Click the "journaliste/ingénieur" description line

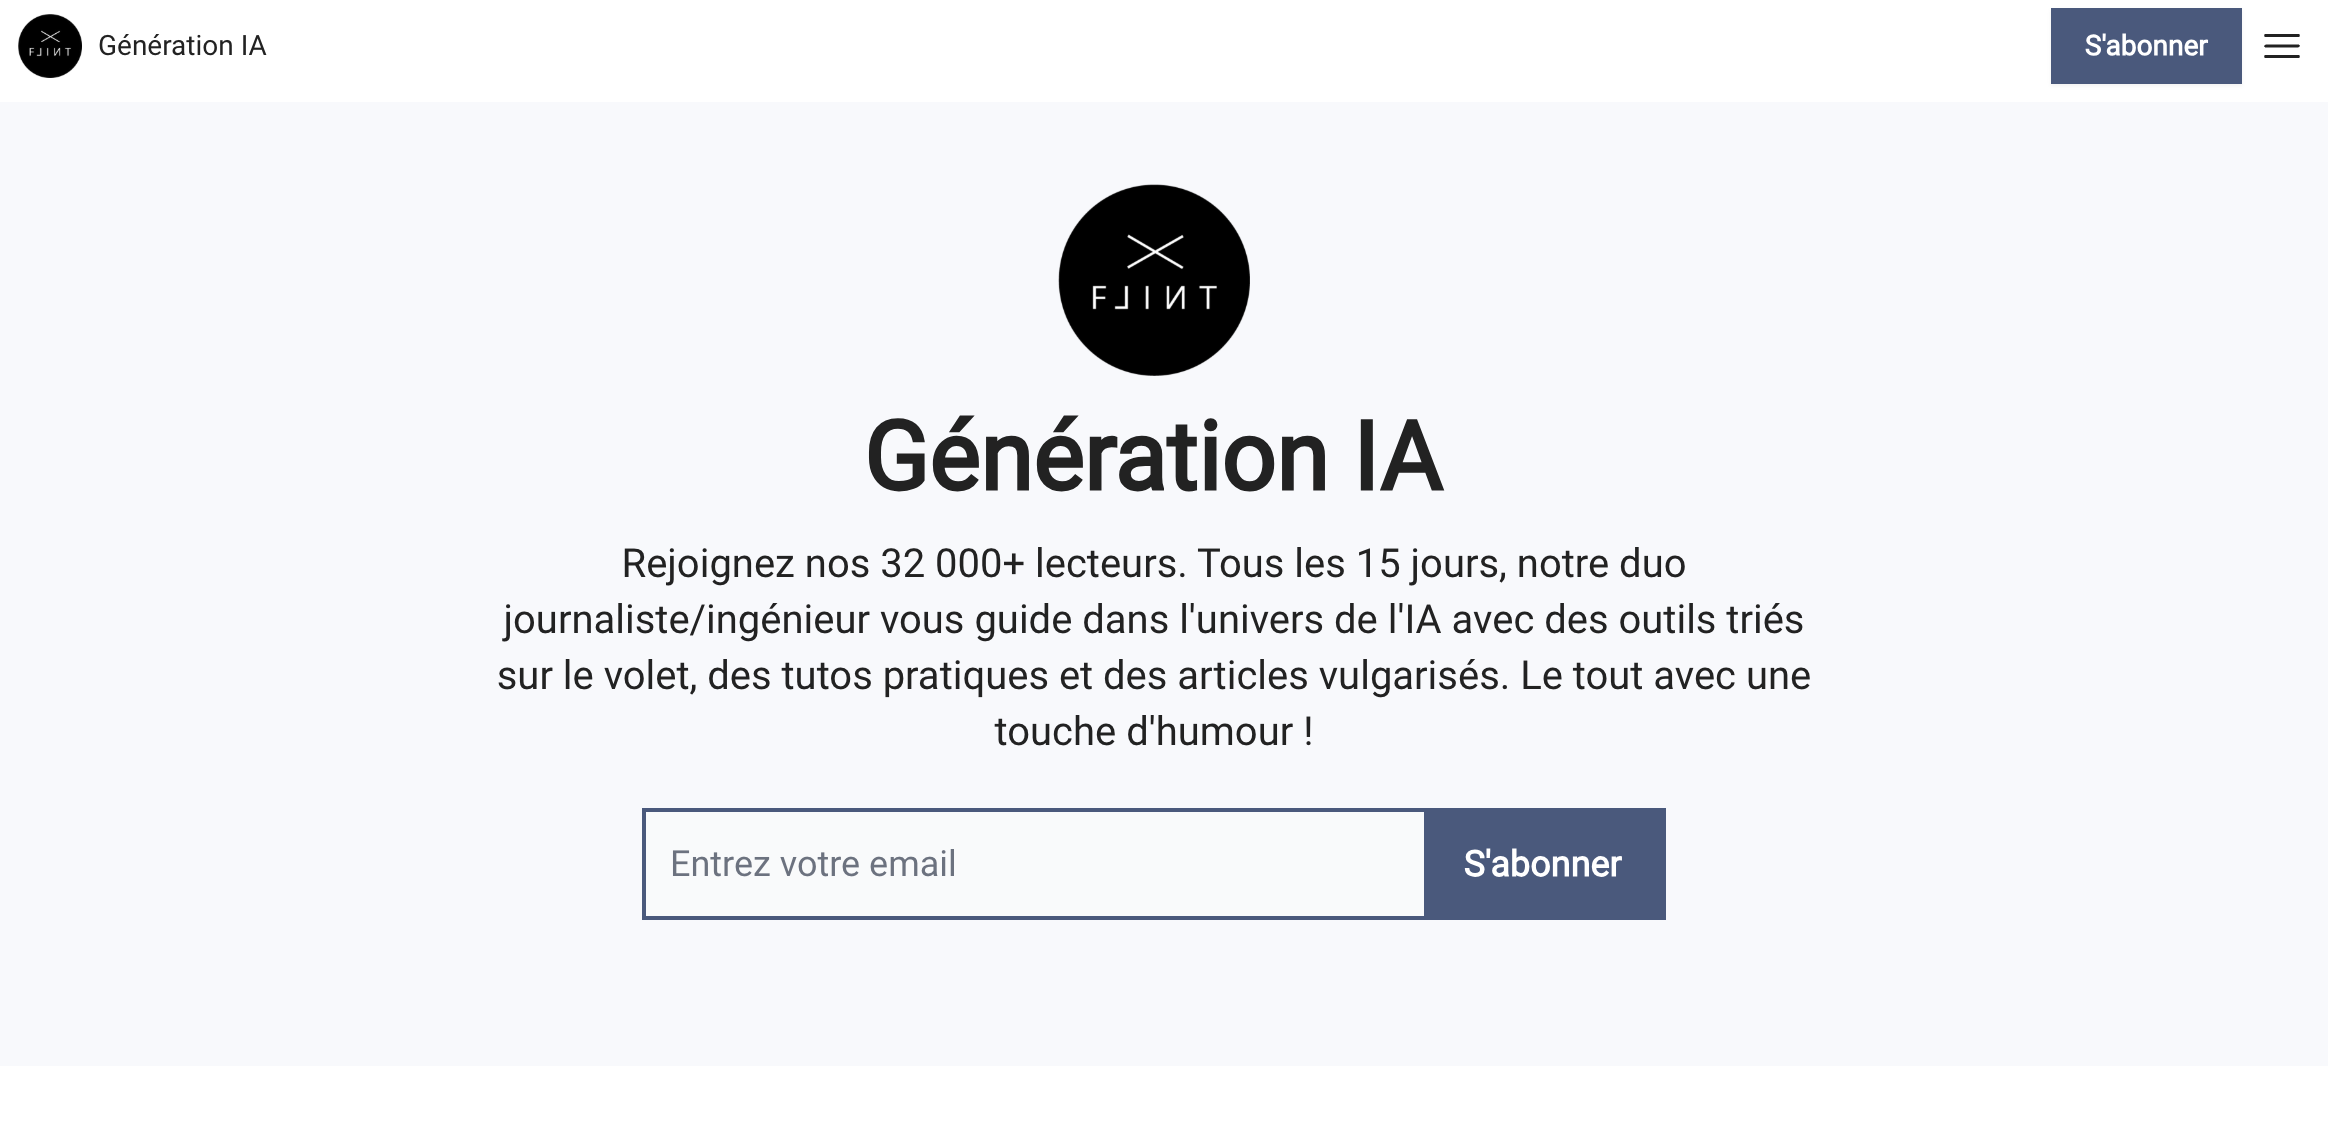coord(1153,620)
